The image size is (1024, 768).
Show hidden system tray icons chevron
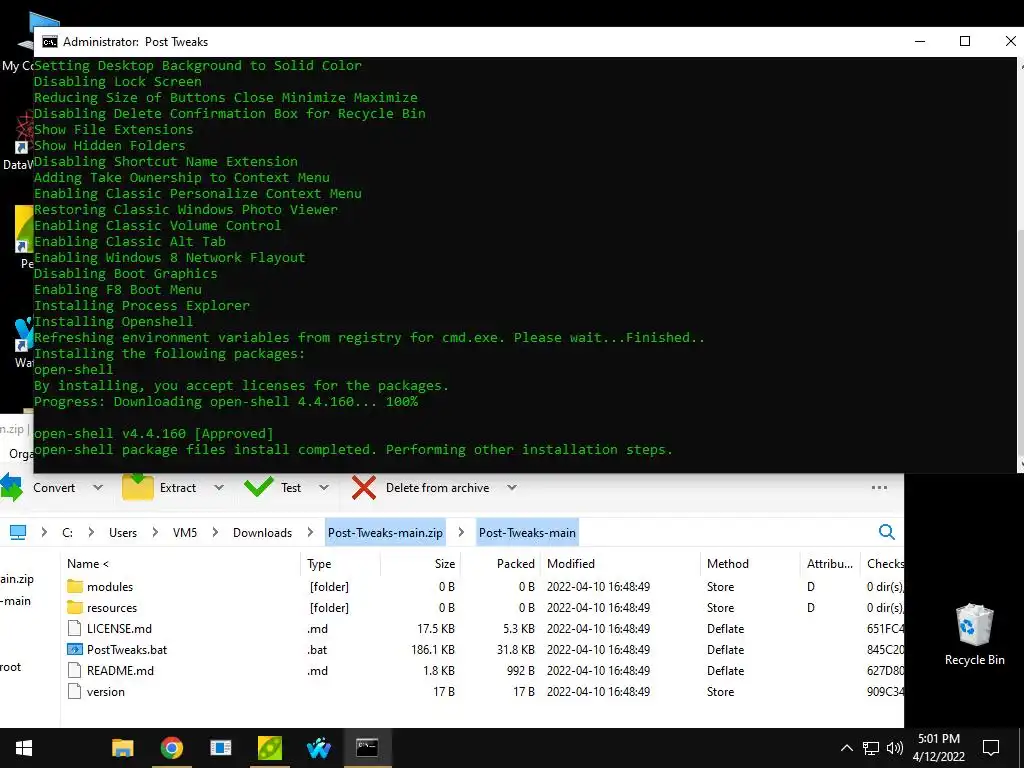(x=846, y=748)
